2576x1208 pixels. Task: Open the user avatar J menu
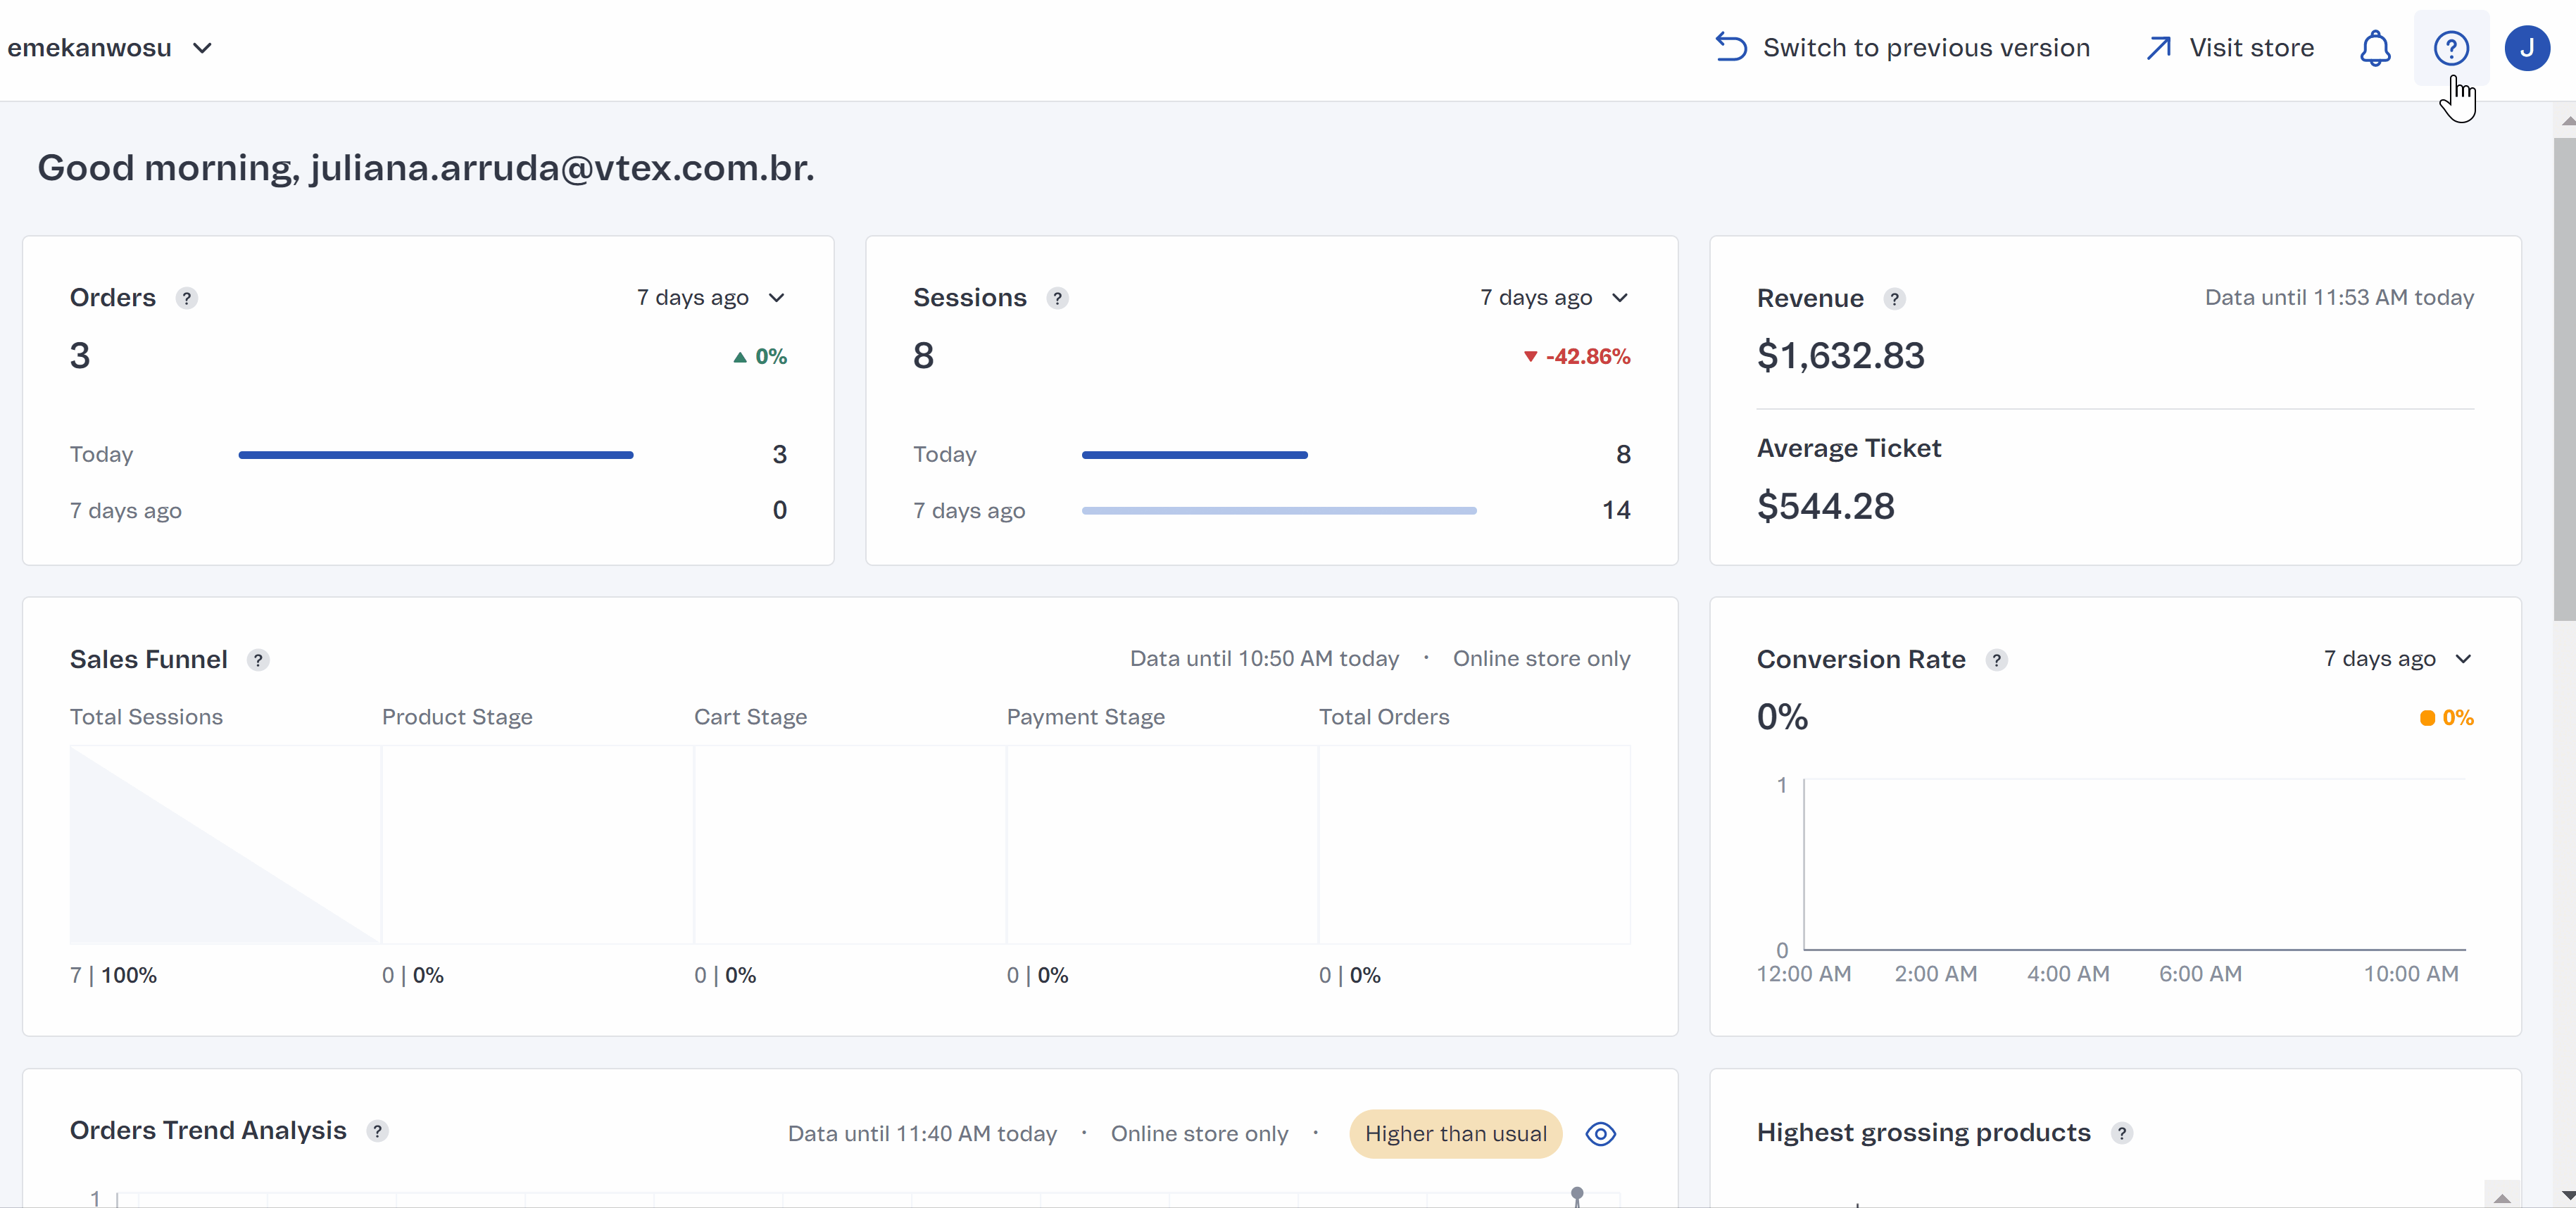click(2526, 48)
